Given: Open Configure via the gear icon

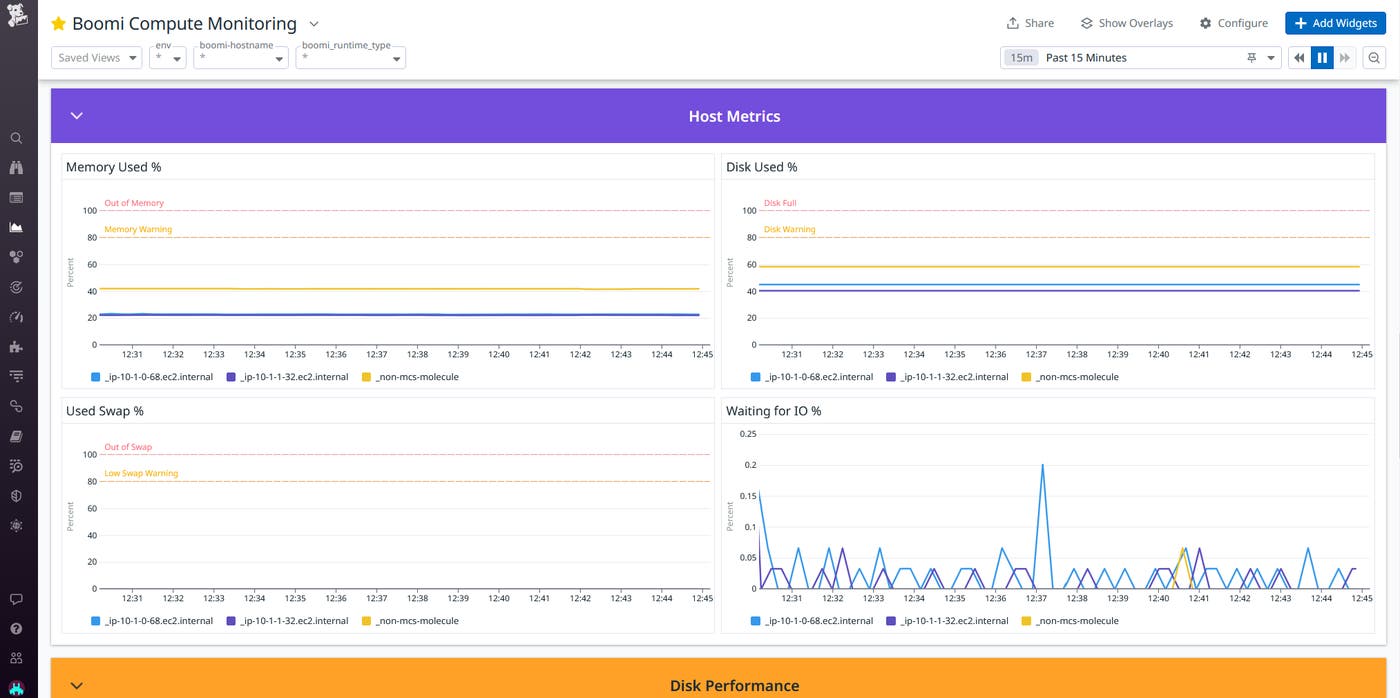Looking at the screenshot, I should (1233, 22).
